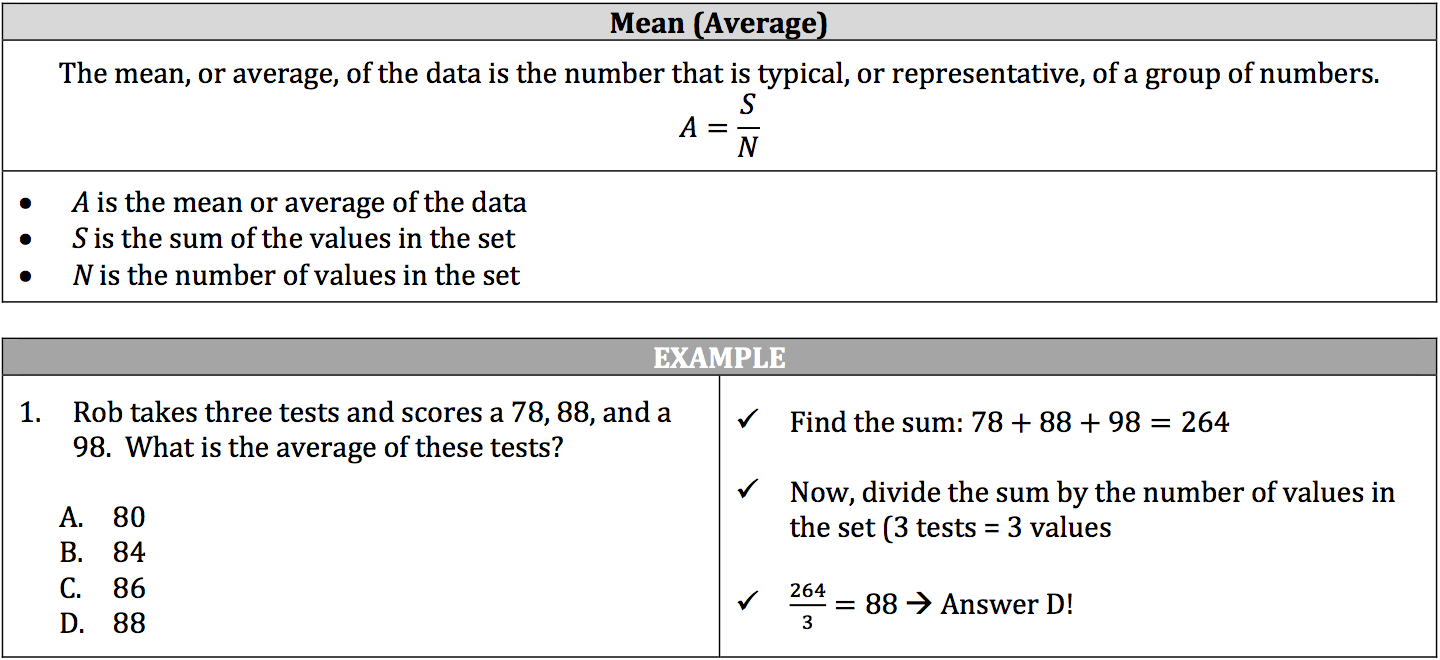
Task: Click the "Mean (Average)" title header
Action: coord(719,23)
